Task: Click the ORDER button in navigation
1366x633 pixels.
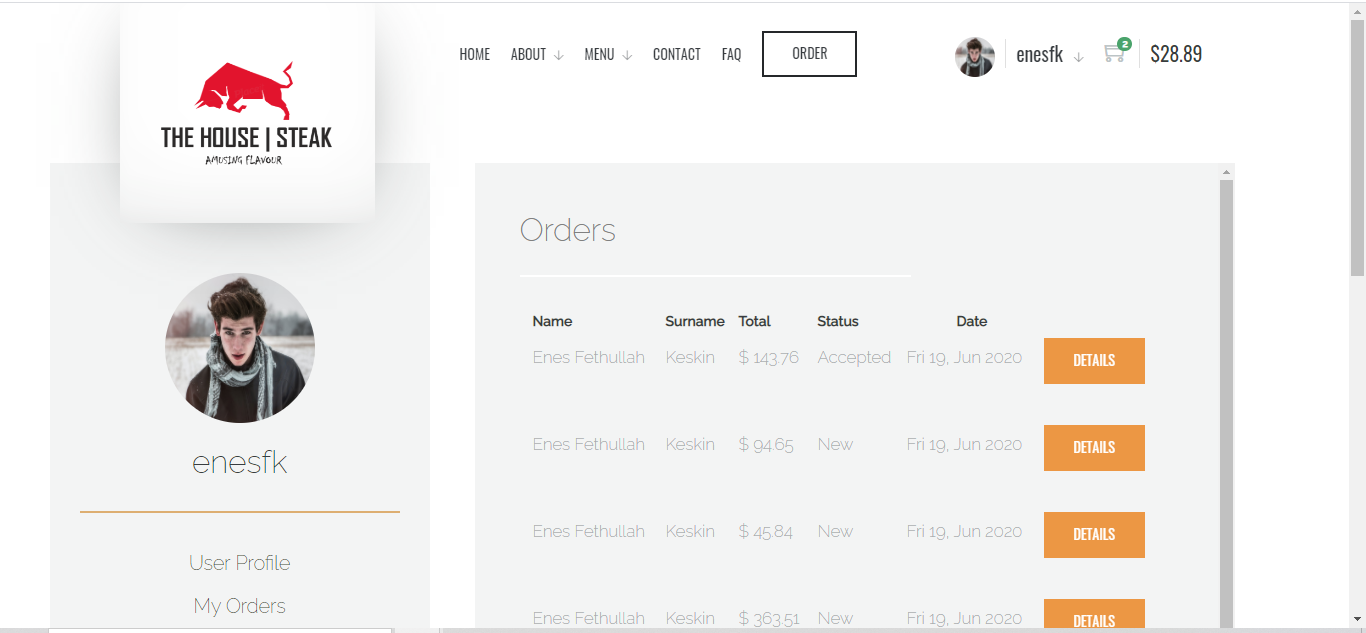Action: click(809, 54)
